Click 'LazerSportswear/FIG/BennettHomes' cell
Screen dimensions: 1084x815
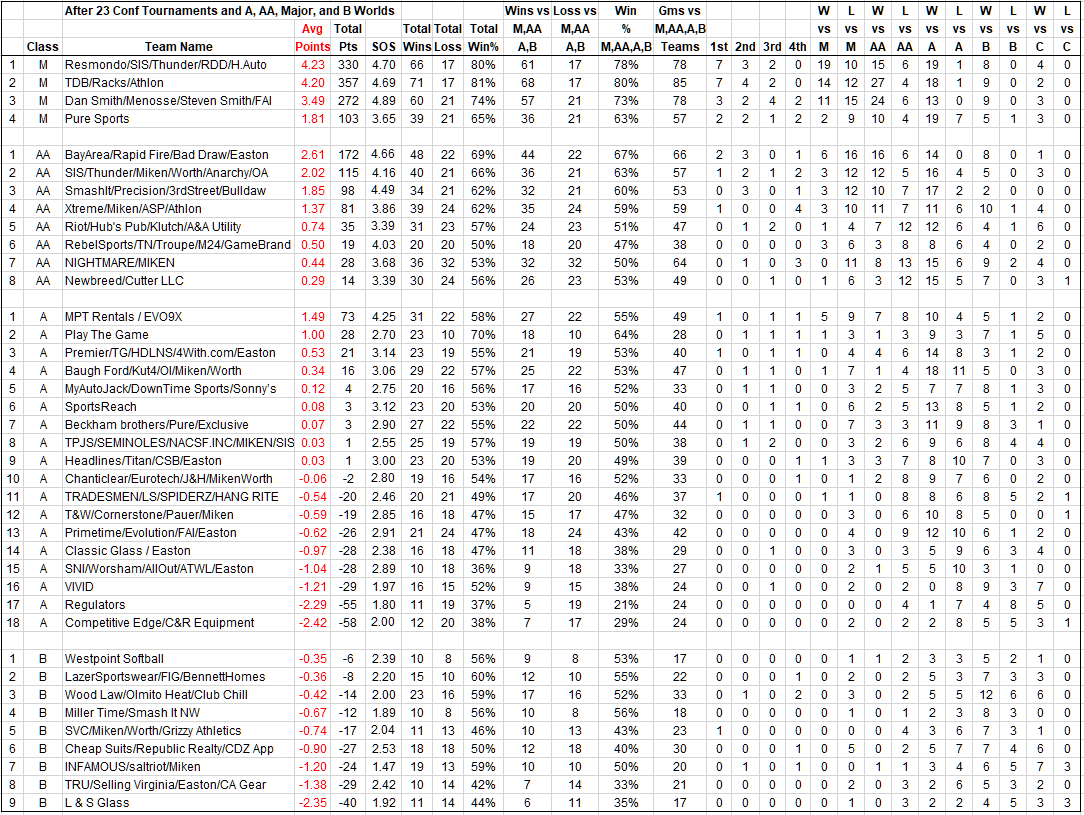point(178,676)
